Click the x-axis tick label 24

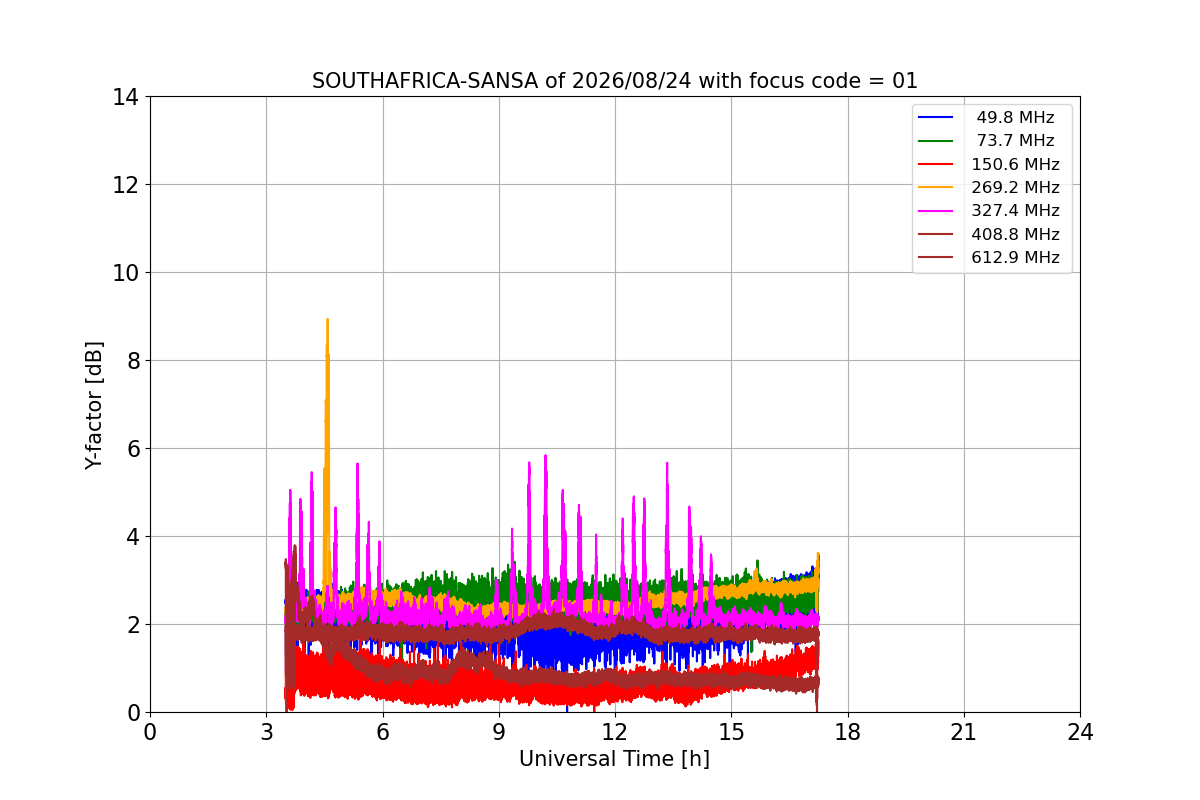tap(1080, 732)
